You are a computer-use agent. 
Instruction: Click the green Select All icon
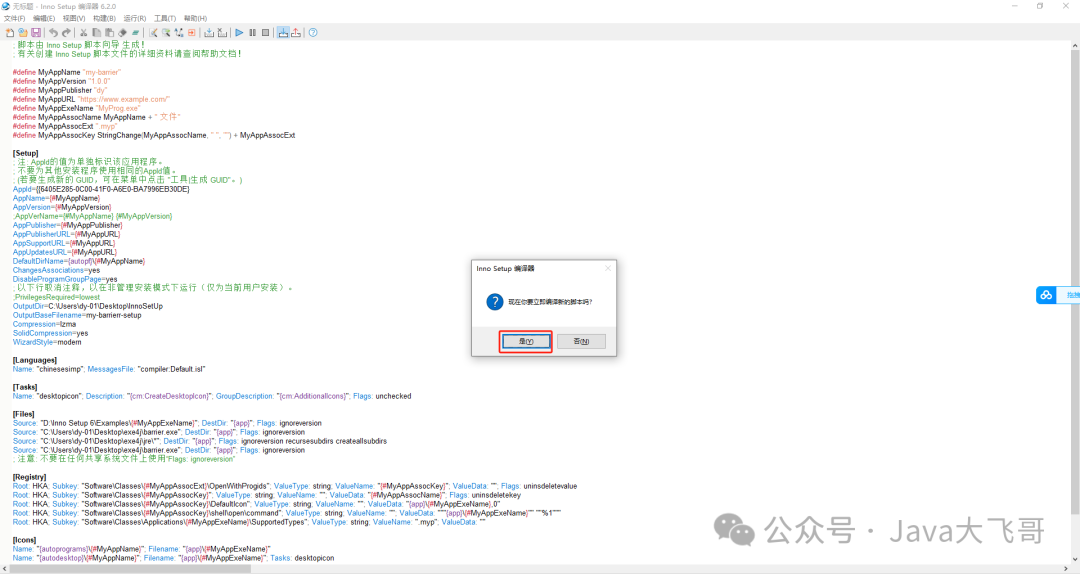[136, 32]
